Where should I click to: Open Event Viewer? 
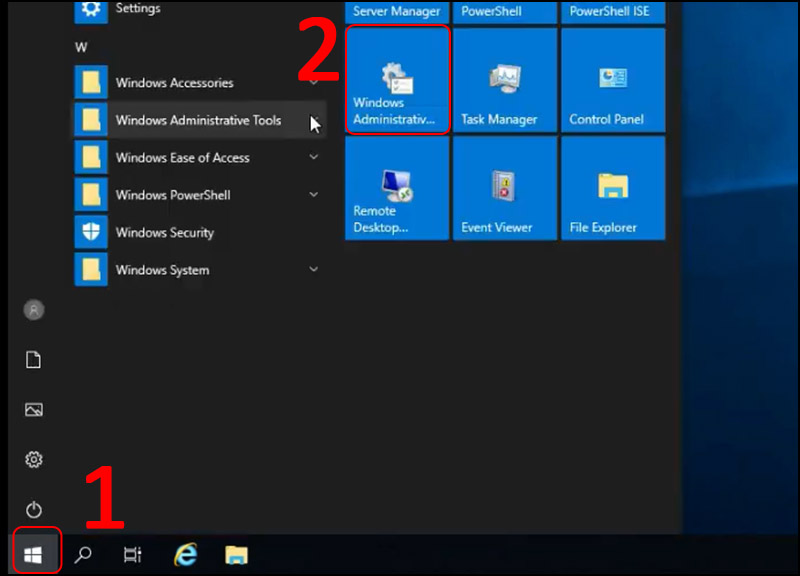point(504,188)
